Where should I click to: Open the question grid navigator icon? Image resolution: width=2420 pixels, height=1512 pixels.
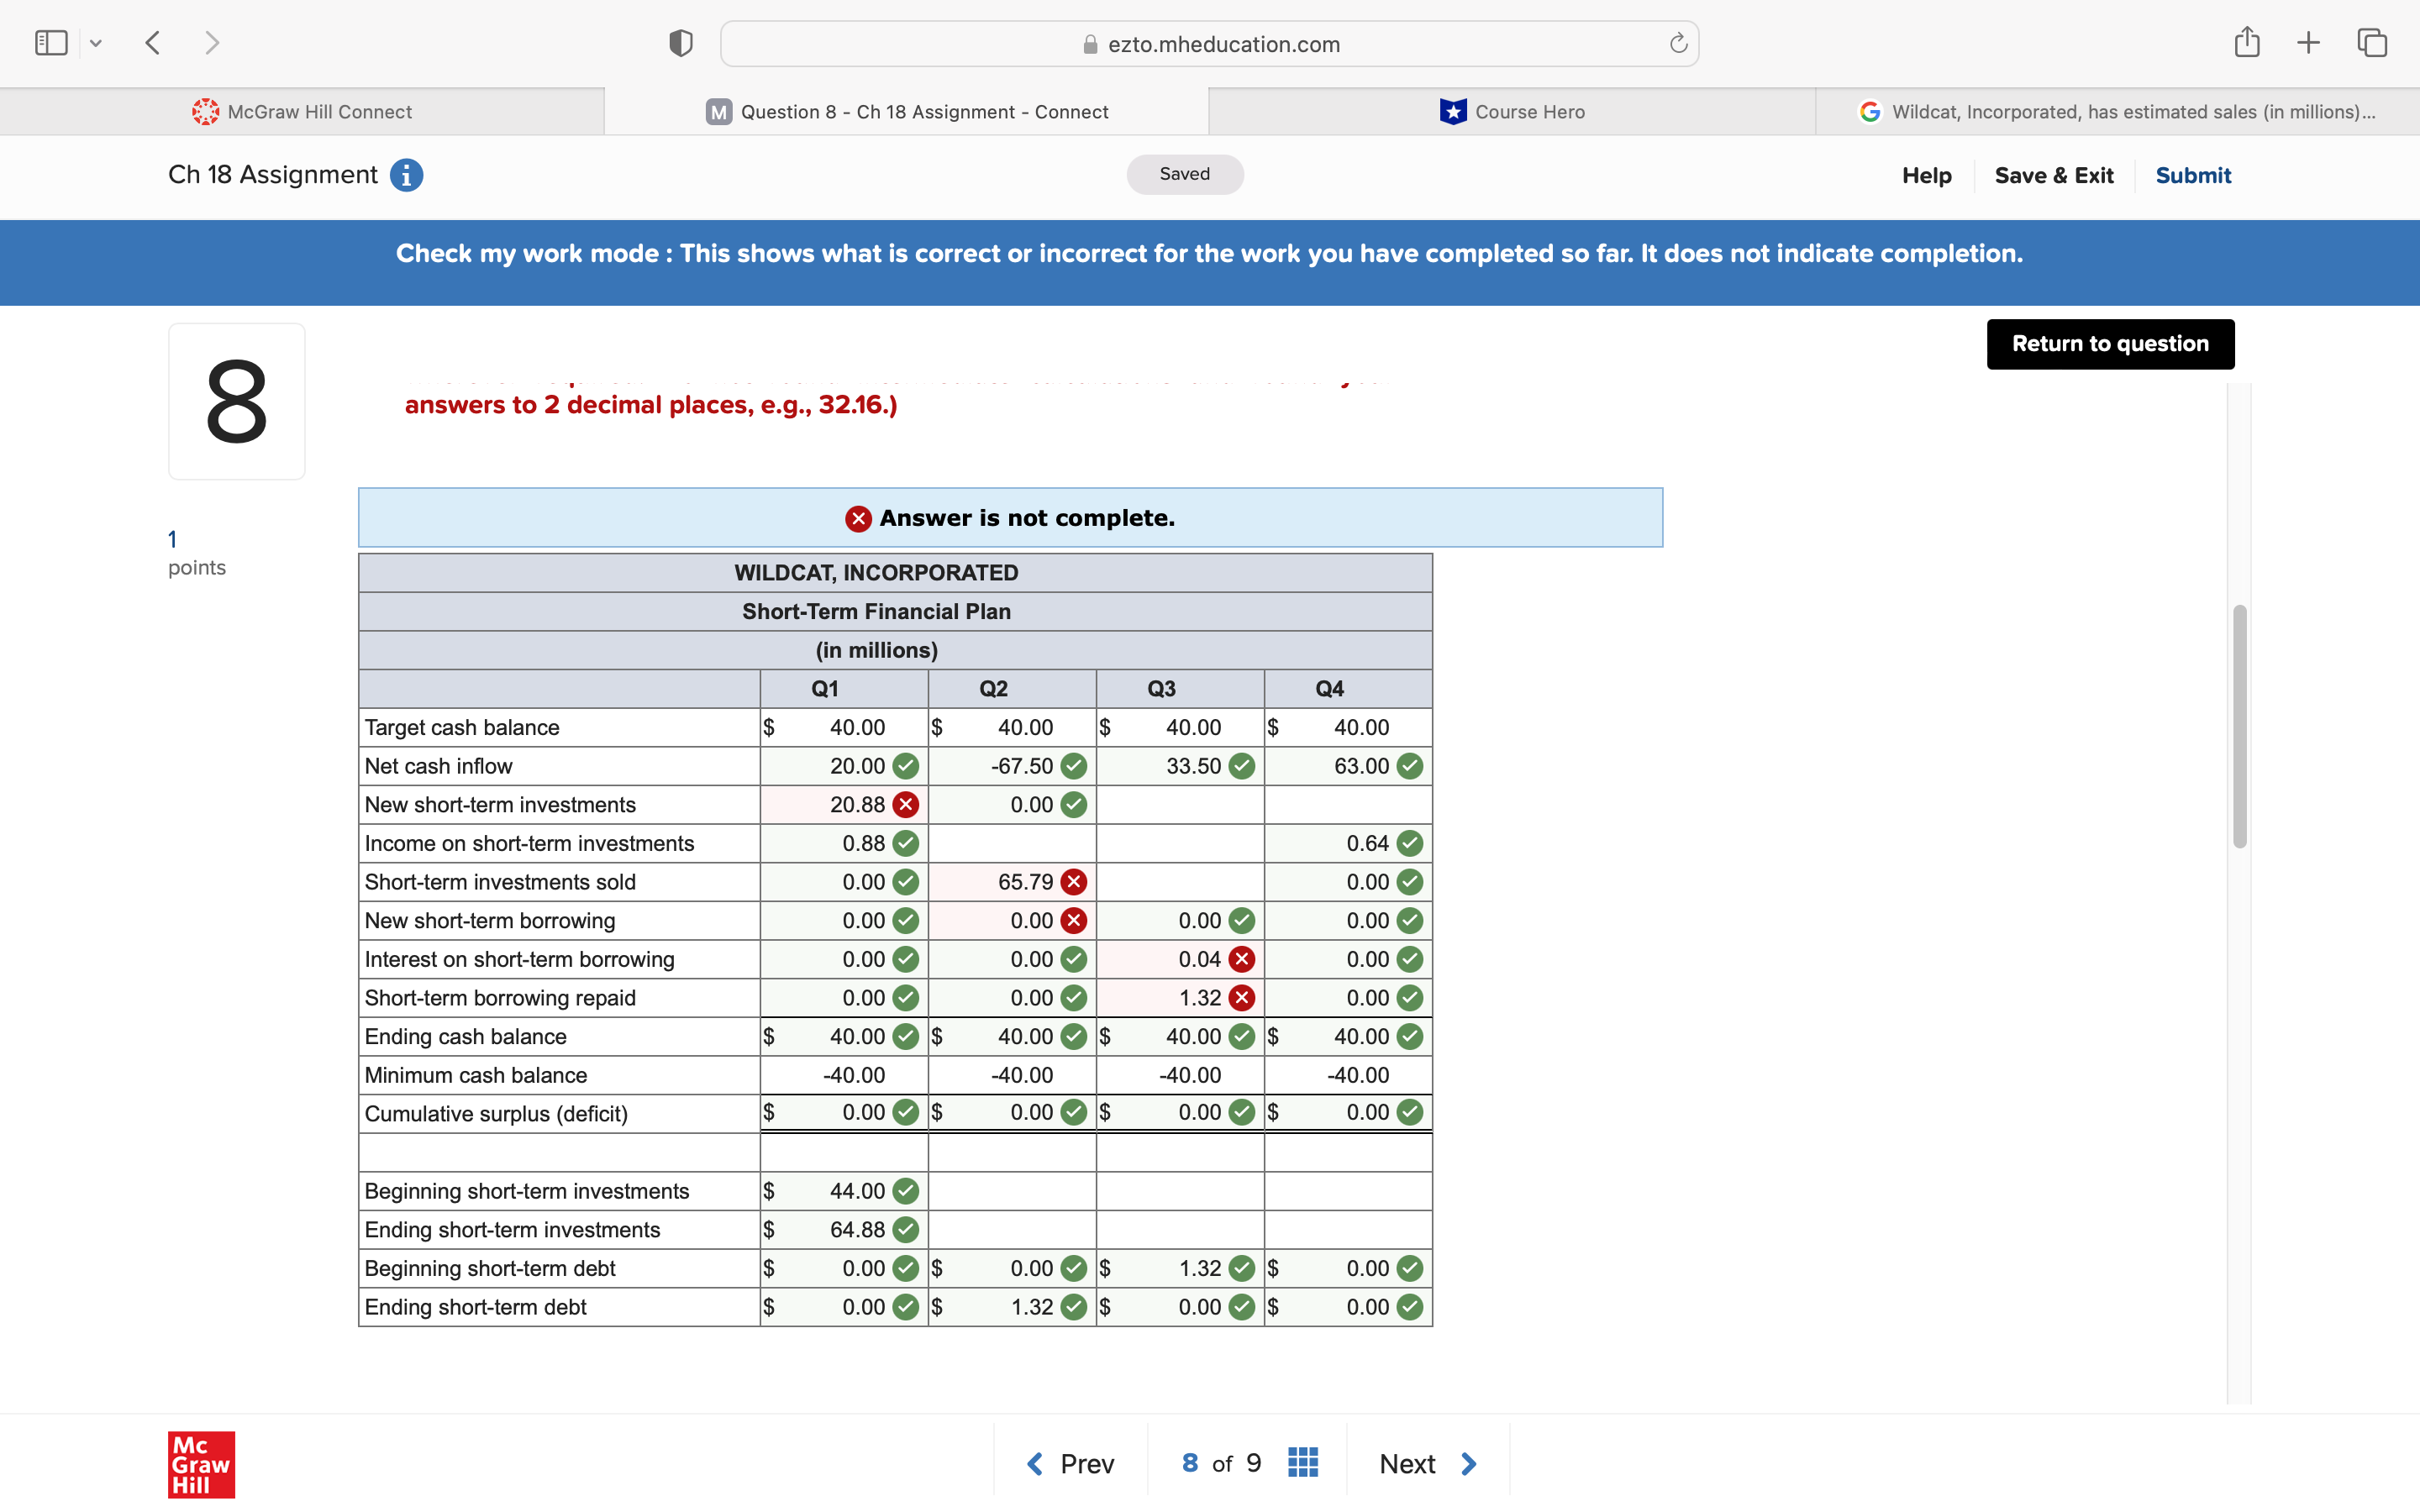point(1303,1463)
